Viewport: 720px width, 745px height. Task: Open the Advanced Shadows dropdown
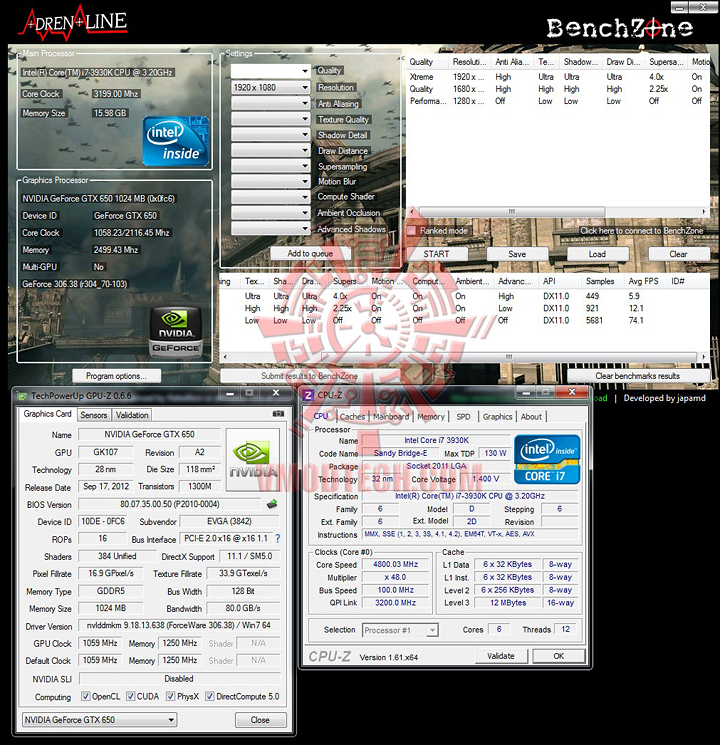pyautogui.click(x=270, y=228)
